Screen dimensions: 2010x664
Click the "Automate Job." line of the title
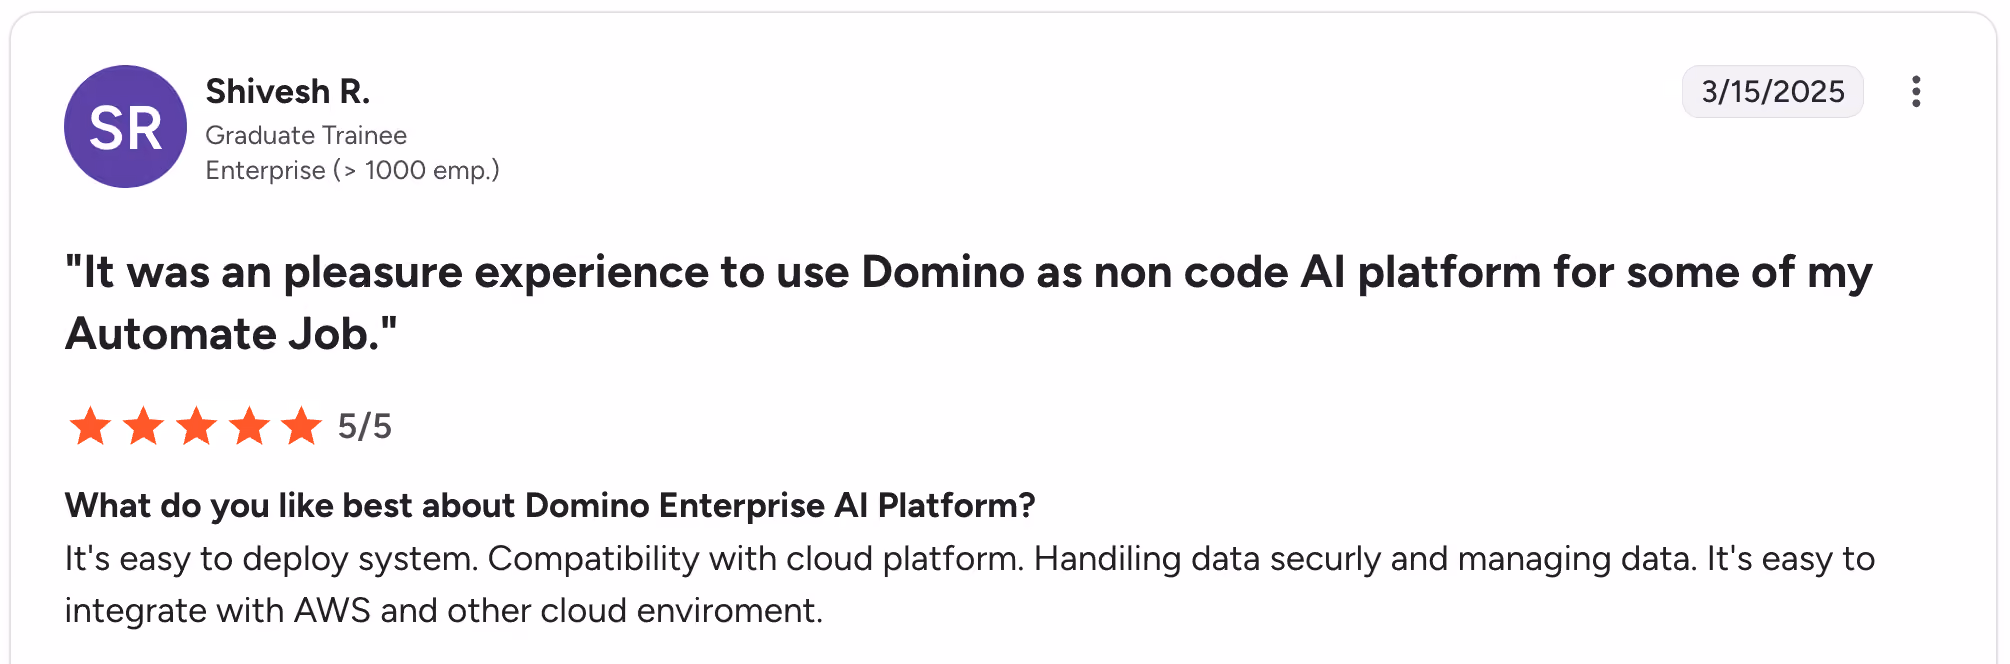pos(231,333)
